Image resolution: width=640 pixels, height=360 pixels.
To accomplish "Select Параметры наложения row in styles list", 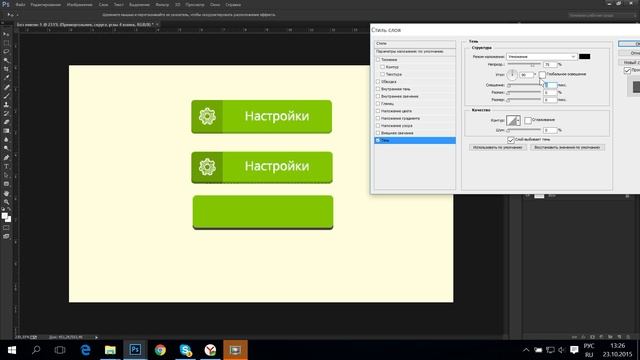I will (x=415, y=52).
